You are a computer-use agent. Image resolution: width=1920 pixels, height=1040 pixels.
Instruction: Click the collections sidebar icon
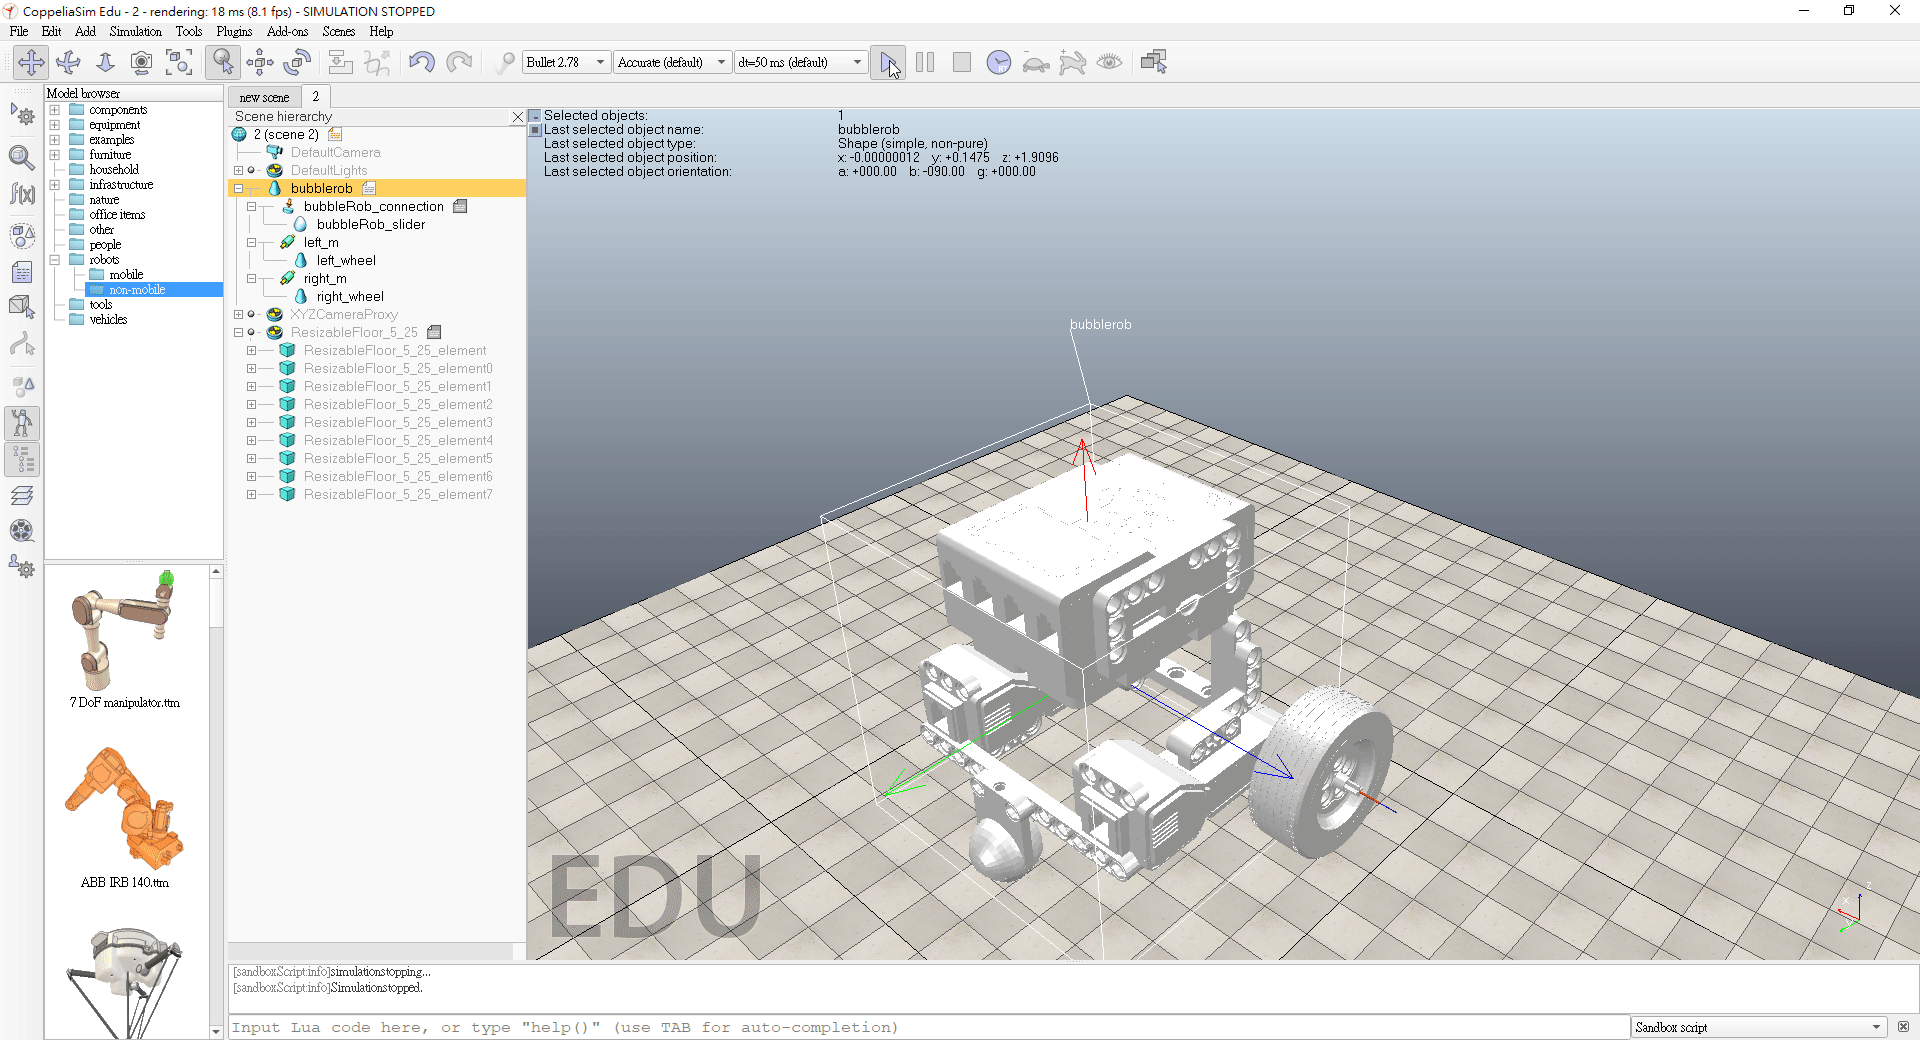(22, 236)
